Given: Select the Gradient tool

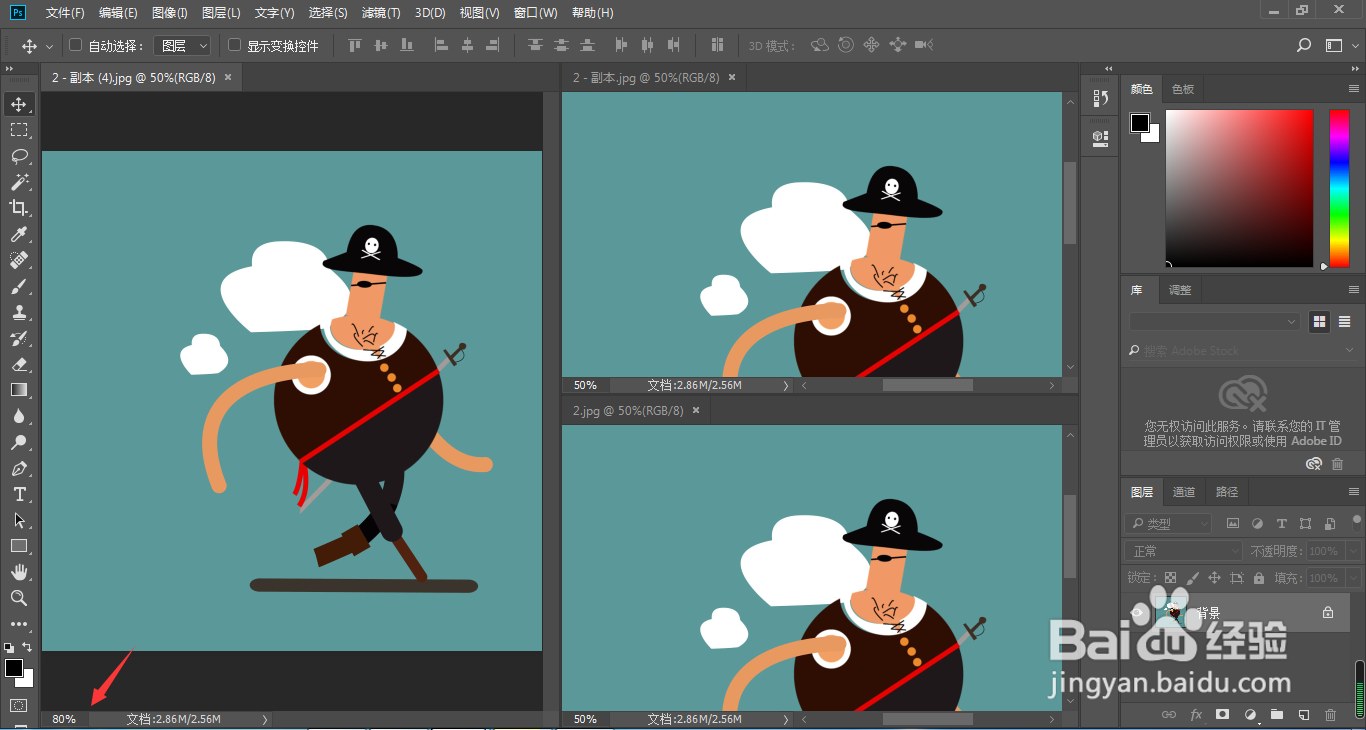Looking at the screenshot, I should pos(19,390).
